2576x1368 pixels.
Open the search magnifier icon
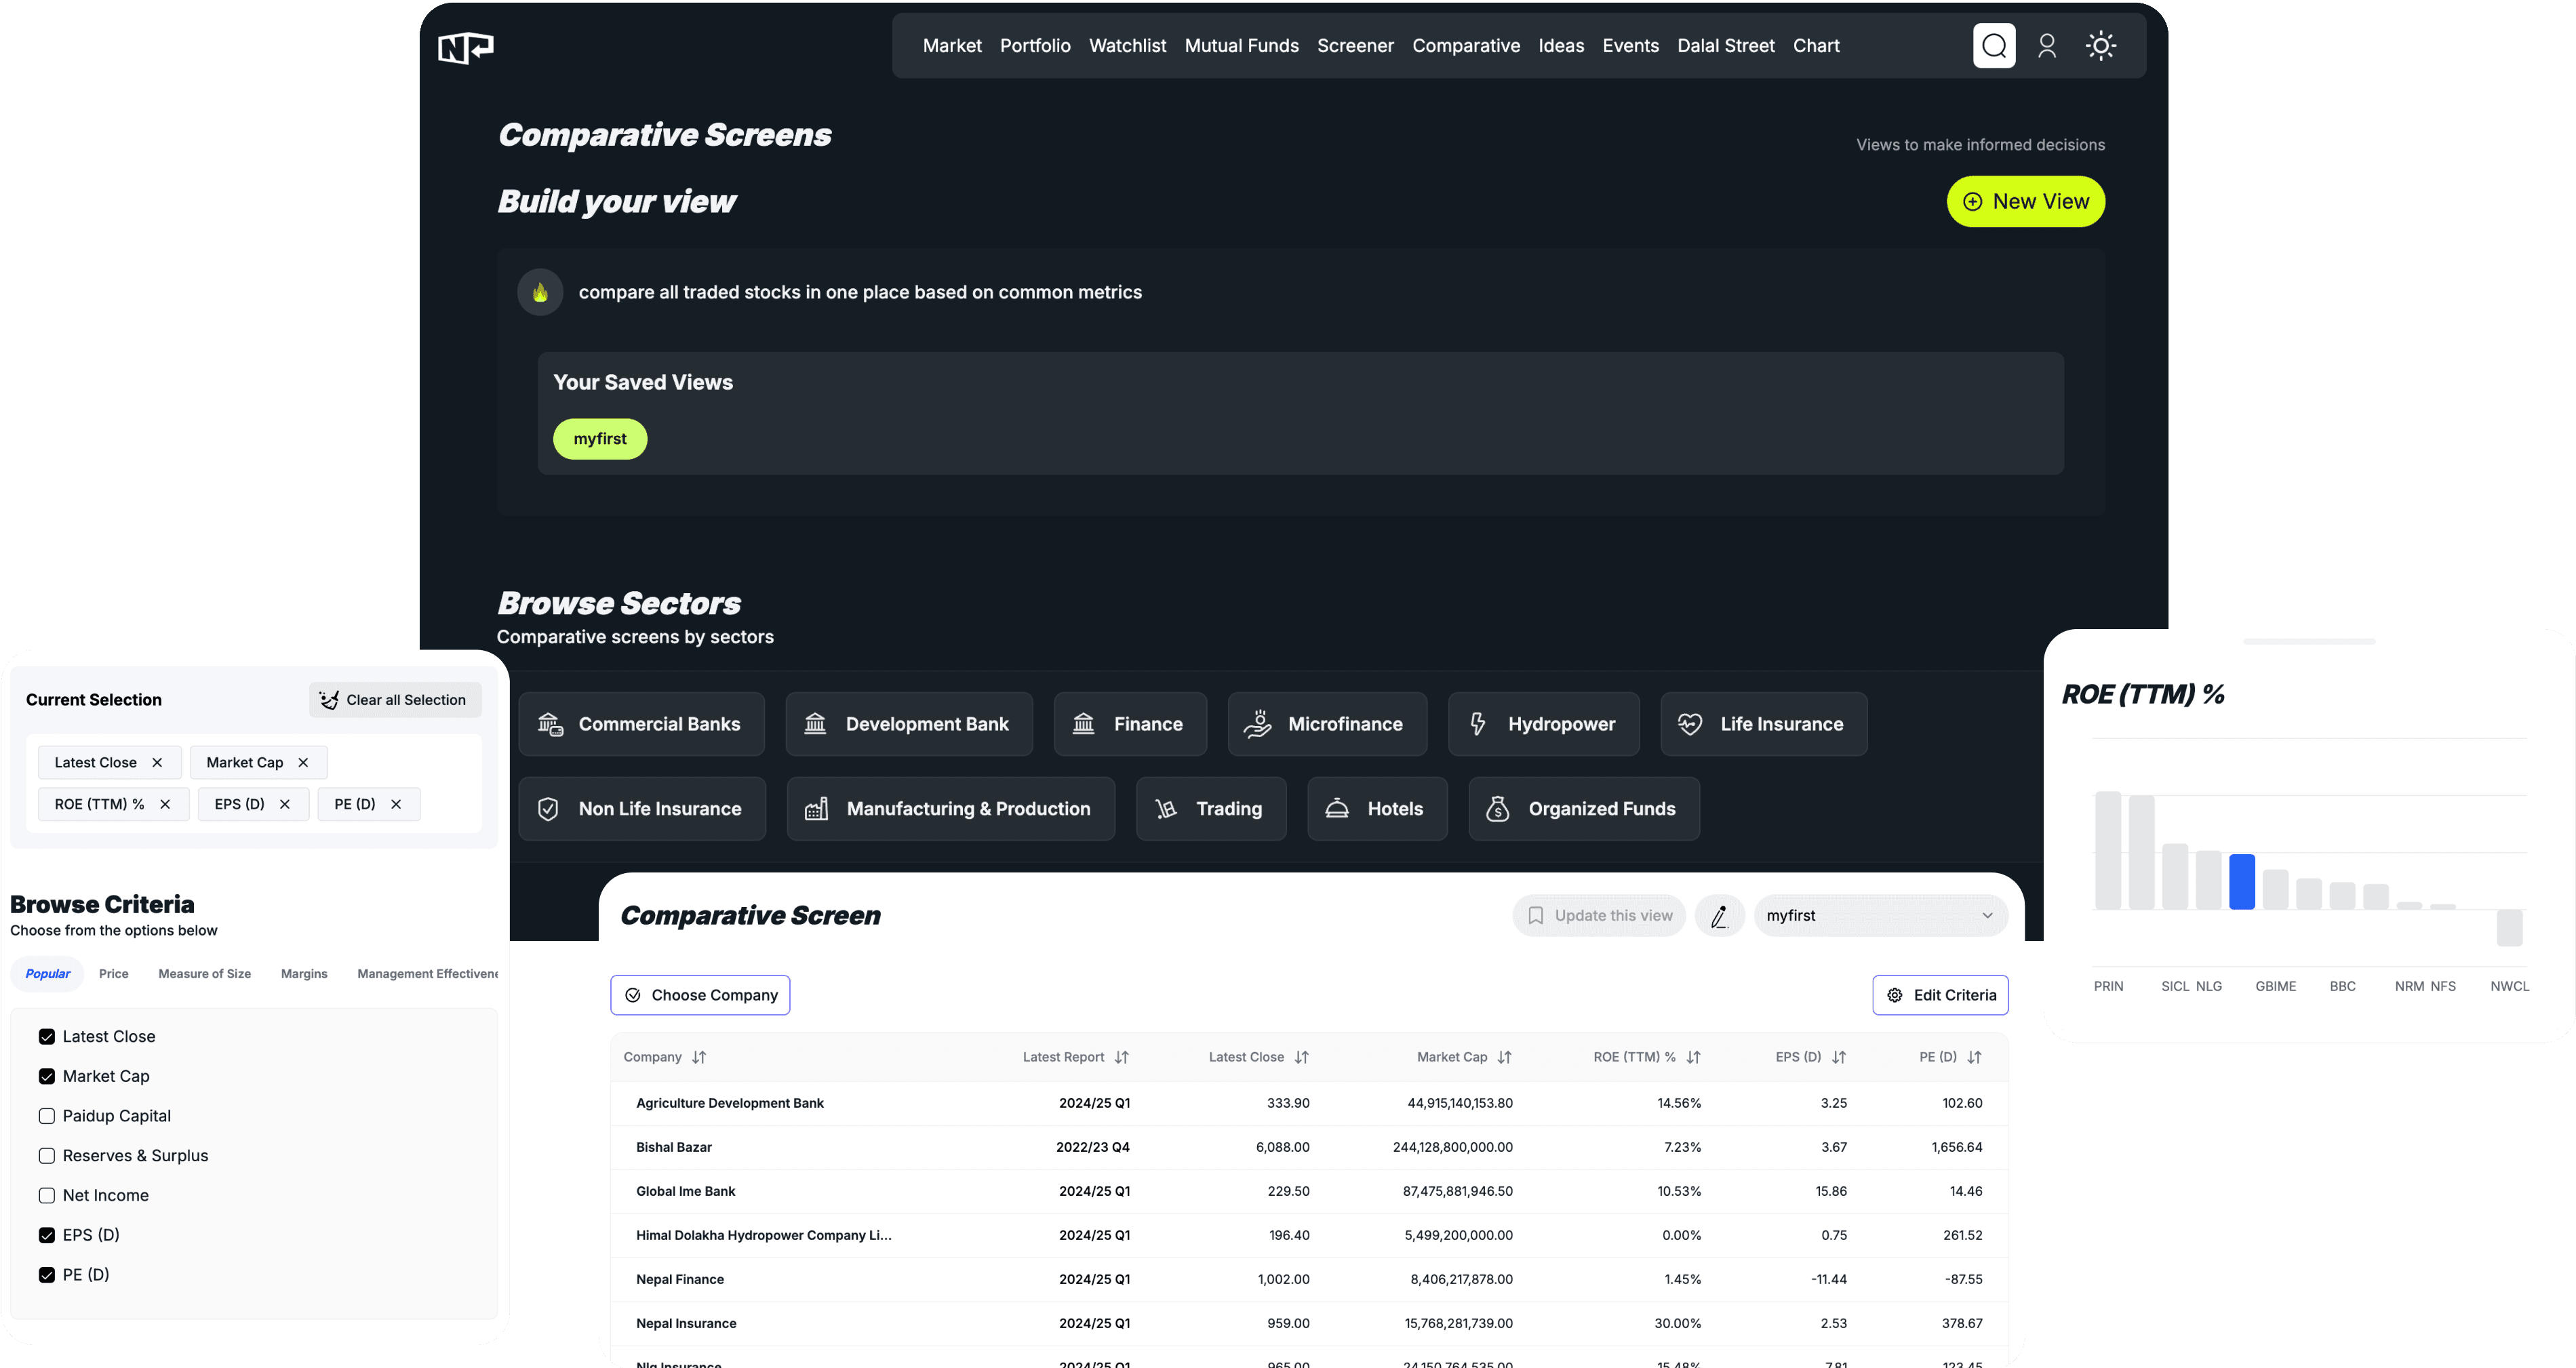1994,46
